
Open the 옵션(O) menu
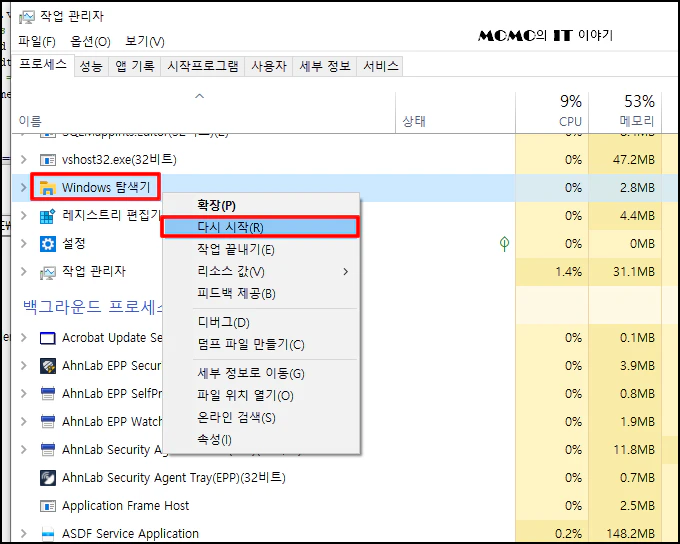[90, 42]
